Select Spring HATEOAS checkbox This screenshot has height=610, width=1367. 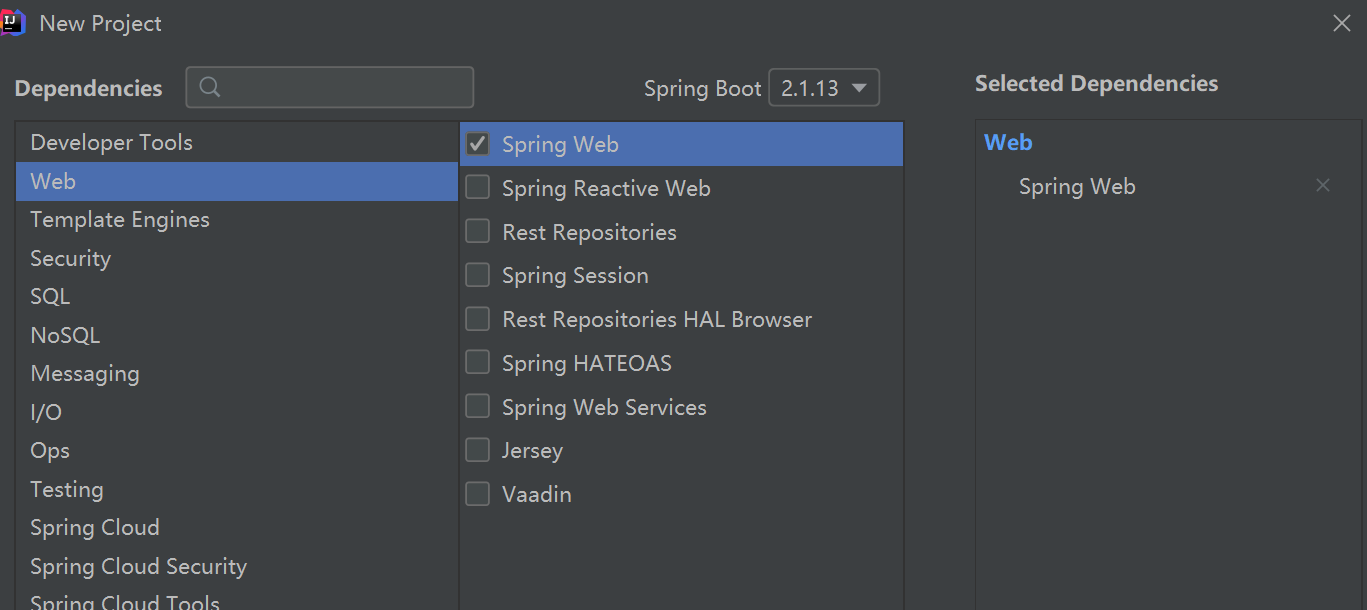(477, 362)
